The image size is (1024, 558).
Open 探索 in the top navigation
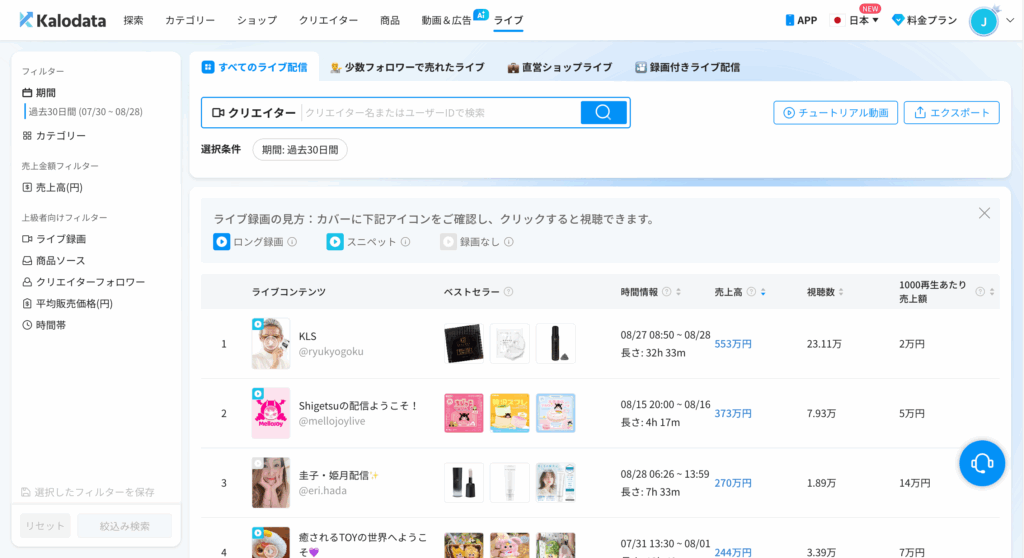(133, 20)
